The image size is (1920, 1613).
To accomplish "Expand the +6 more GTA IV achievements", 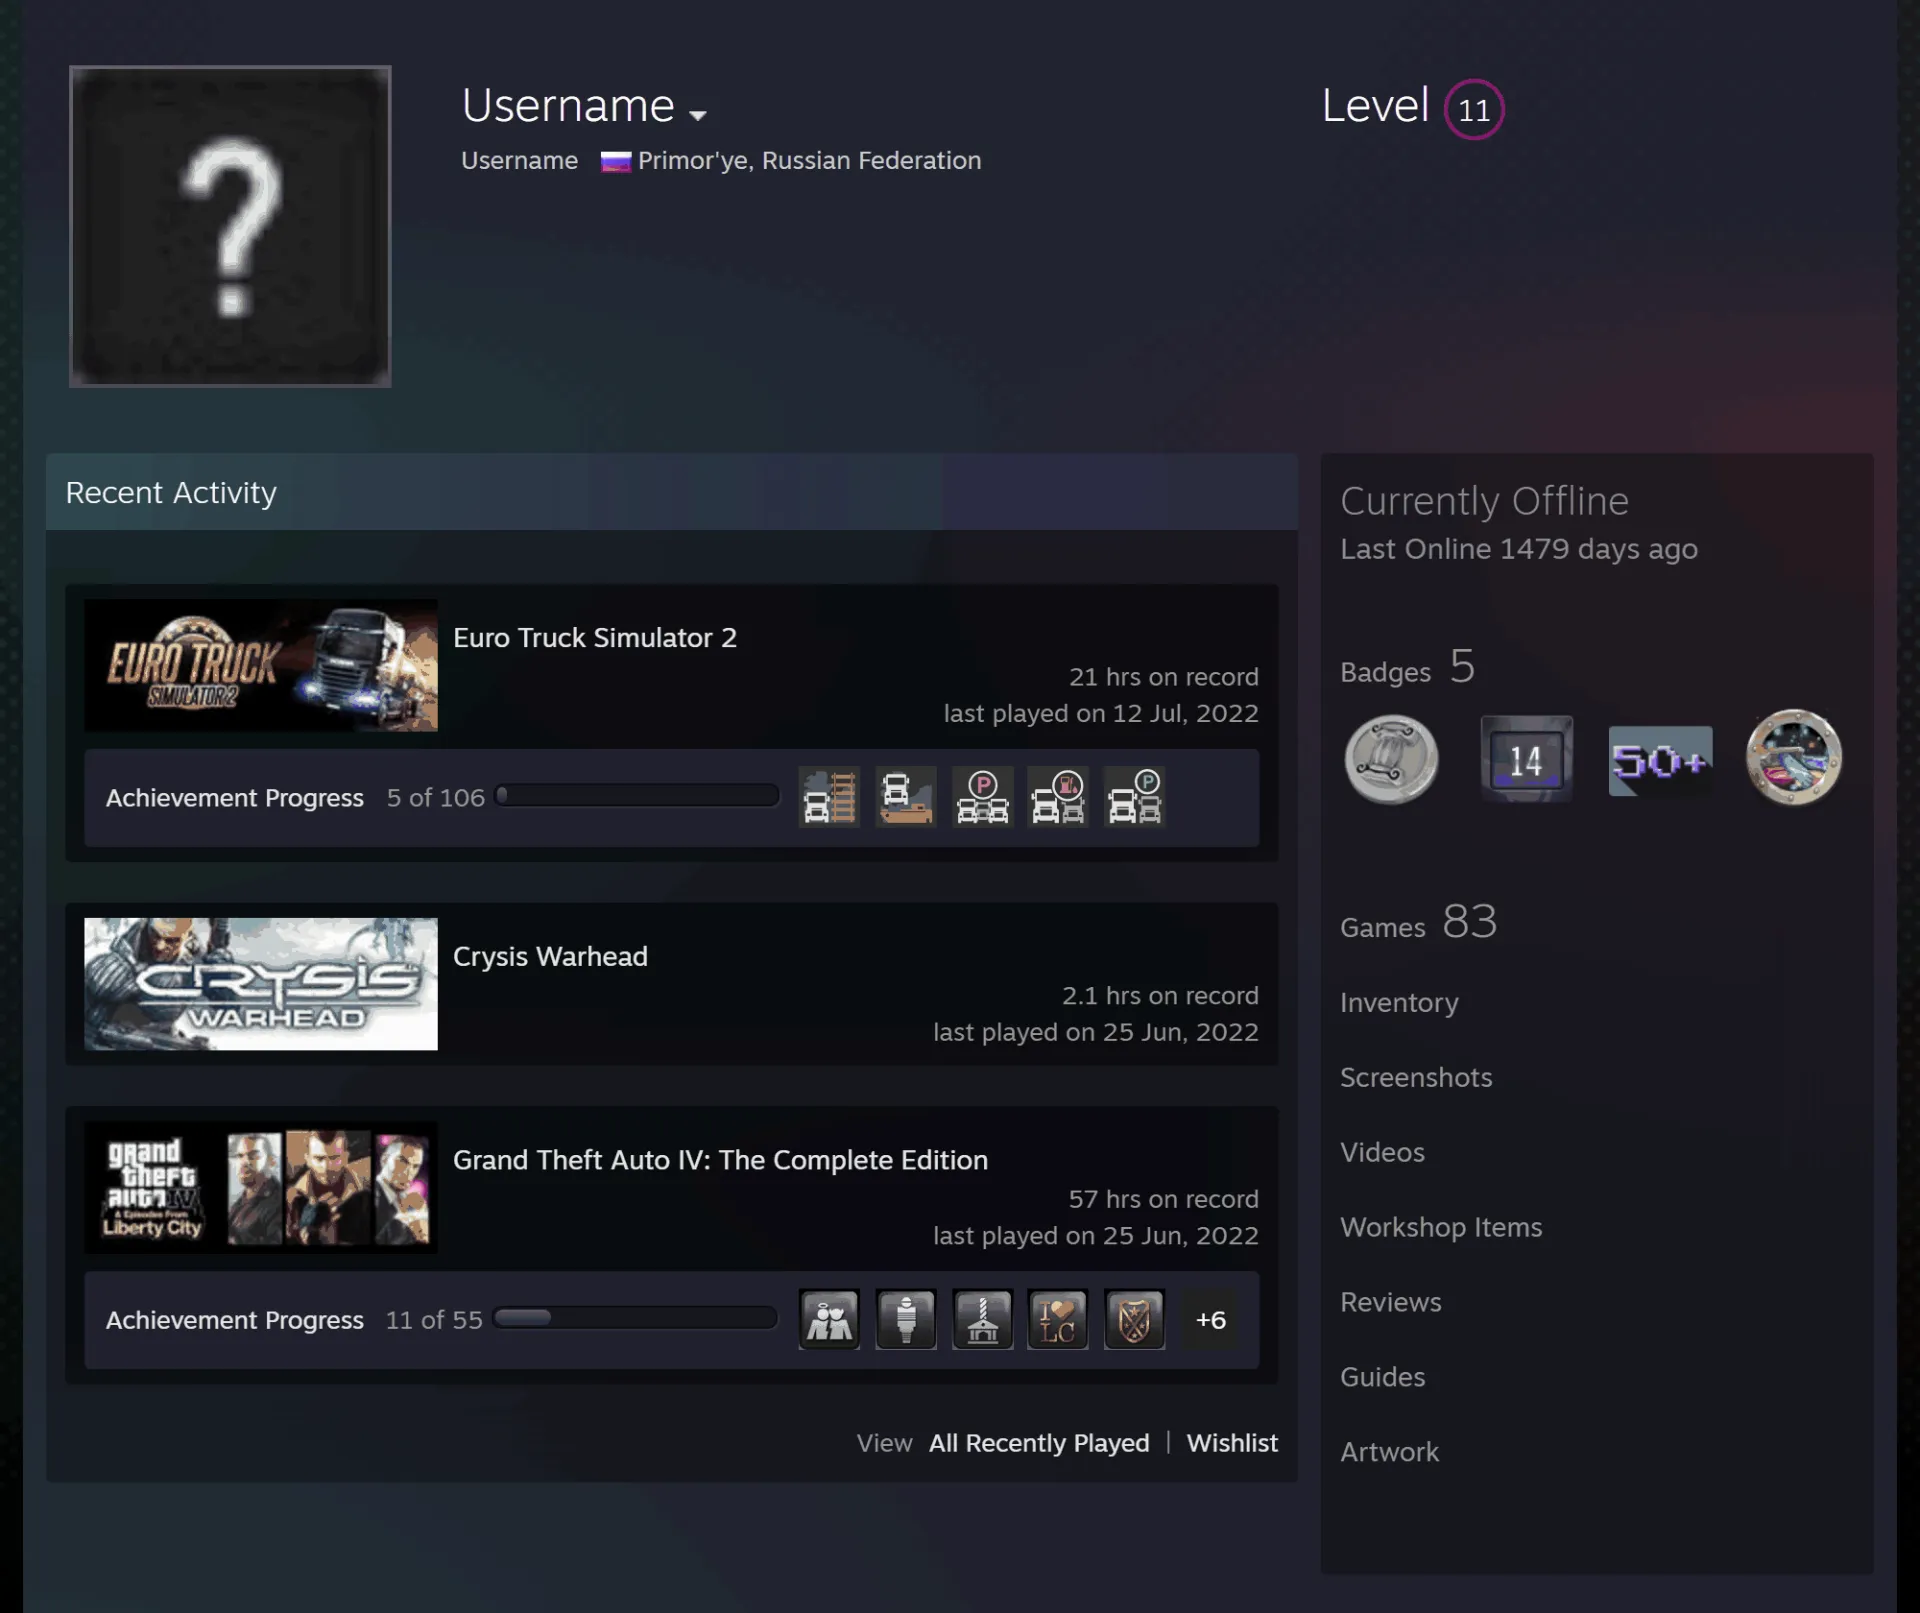I will point(1211,1320).
